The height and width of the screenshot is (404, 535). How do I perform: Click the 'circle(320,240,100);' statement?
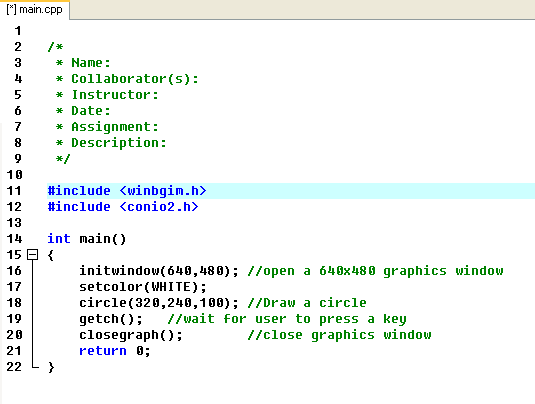click(159, 303)
